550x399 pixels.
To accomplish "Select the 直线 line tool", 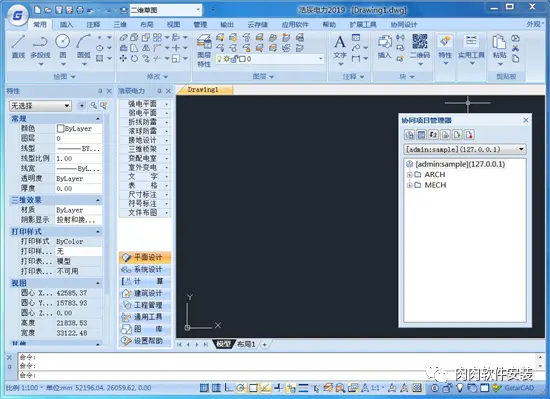I will [x=18, y=47].
